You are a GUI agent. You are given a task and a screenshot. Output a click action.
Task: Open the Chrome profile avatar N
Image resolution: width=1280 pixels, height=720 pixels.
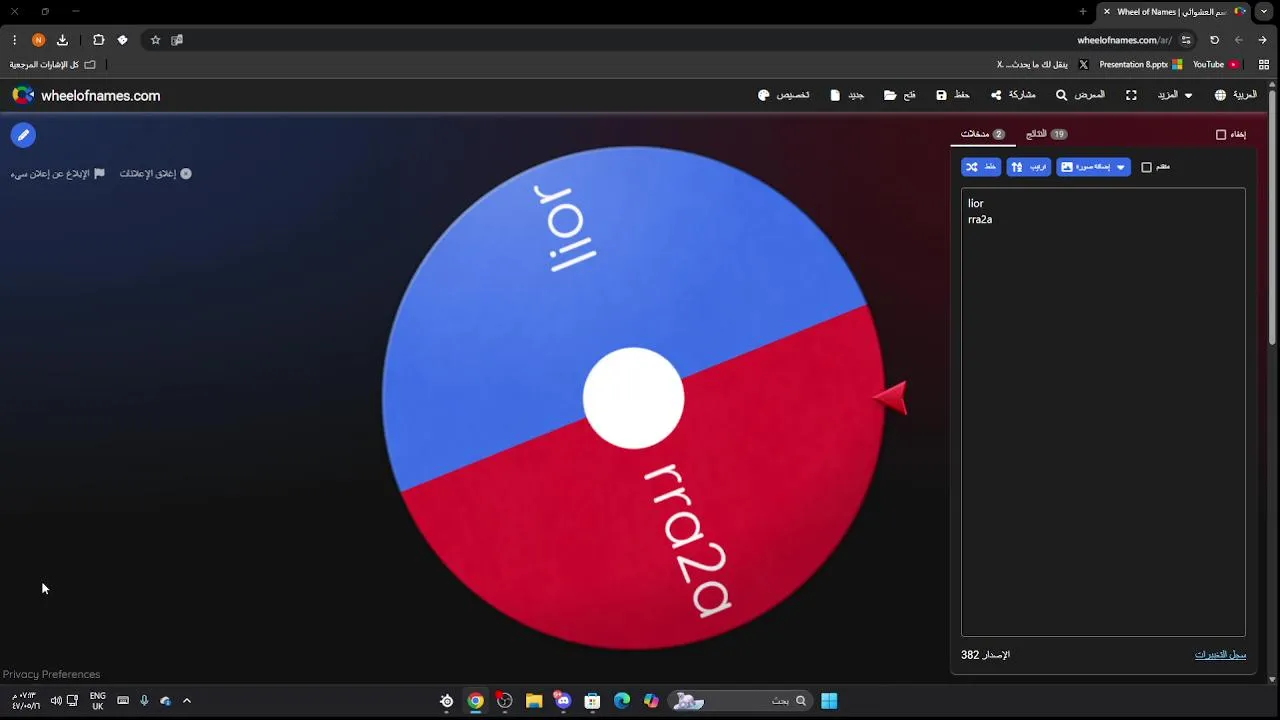pyautogui.click(x=38, y=40)
